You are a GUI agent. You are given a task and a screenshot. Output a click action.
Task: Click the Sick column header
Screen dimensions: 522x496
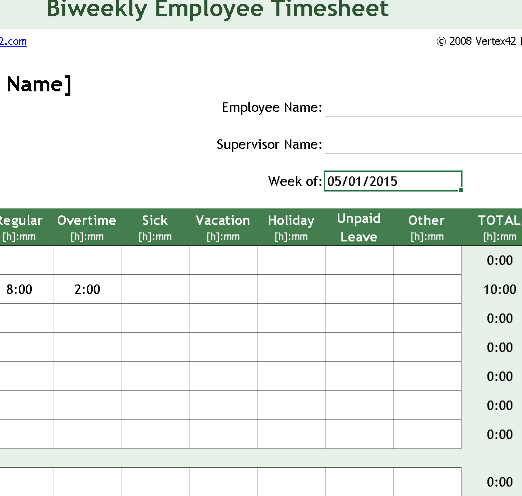pos(155,227)
